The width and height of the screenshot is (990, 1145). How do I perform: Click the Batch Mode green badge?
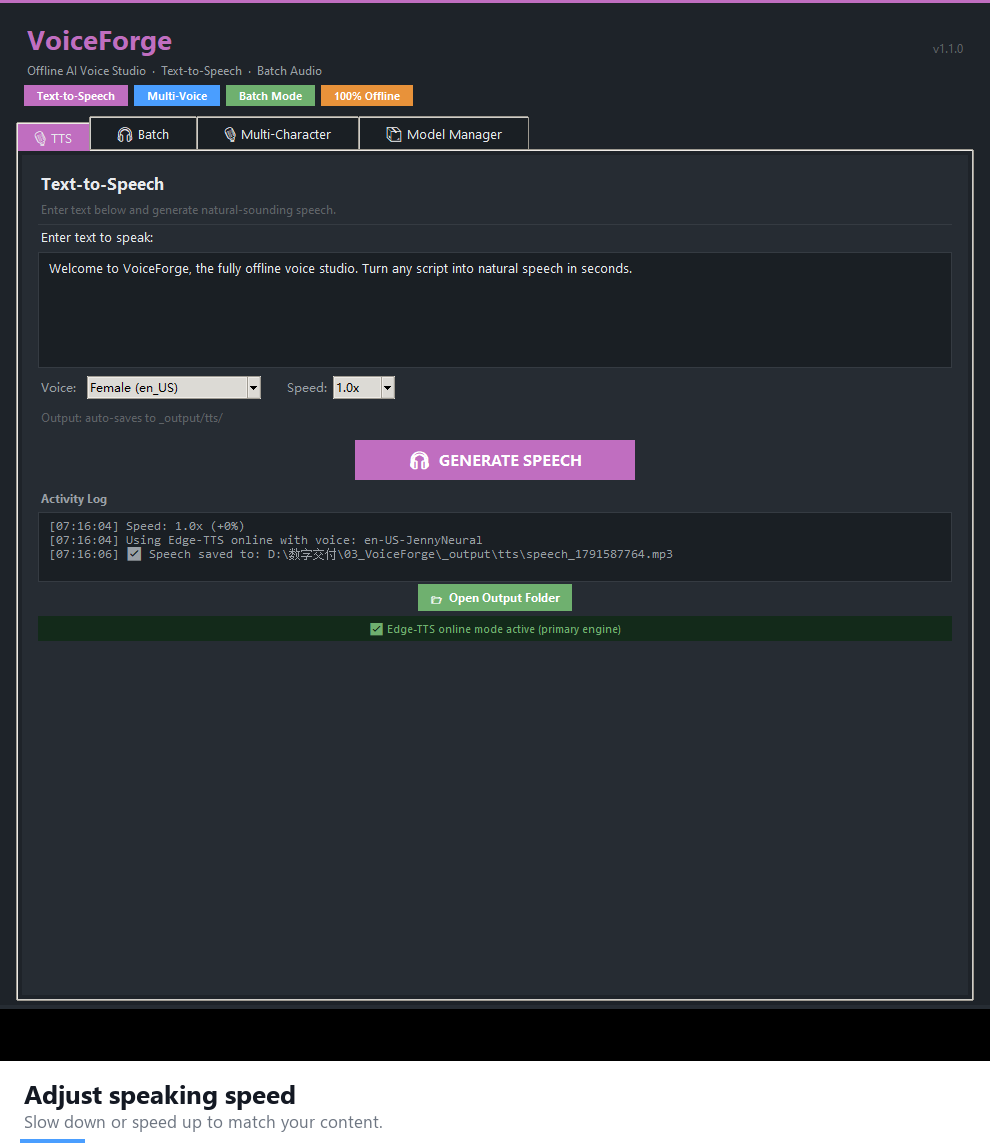pos(270,96)
